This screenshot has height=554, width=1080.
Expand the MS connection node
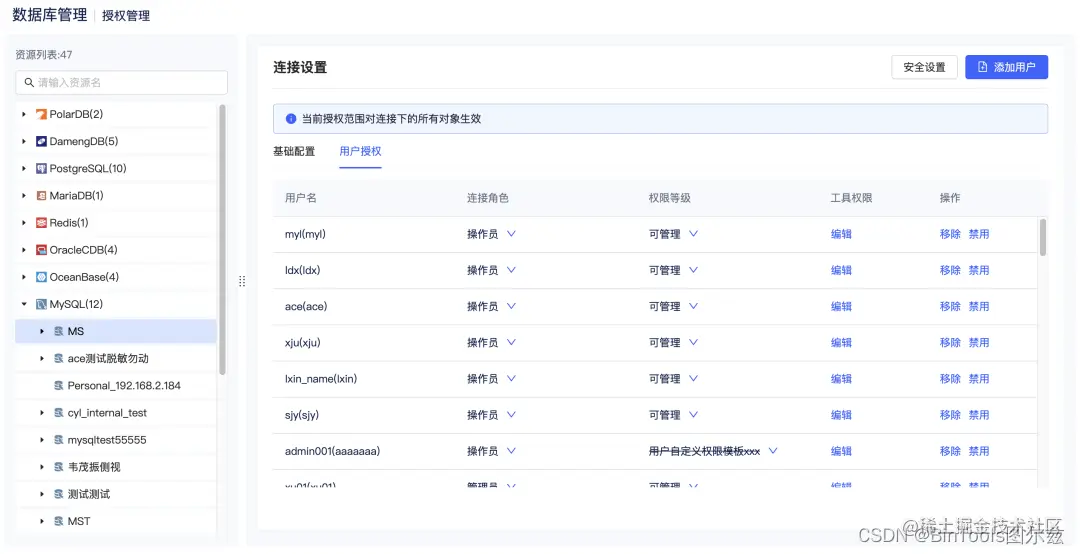point(42,331)
